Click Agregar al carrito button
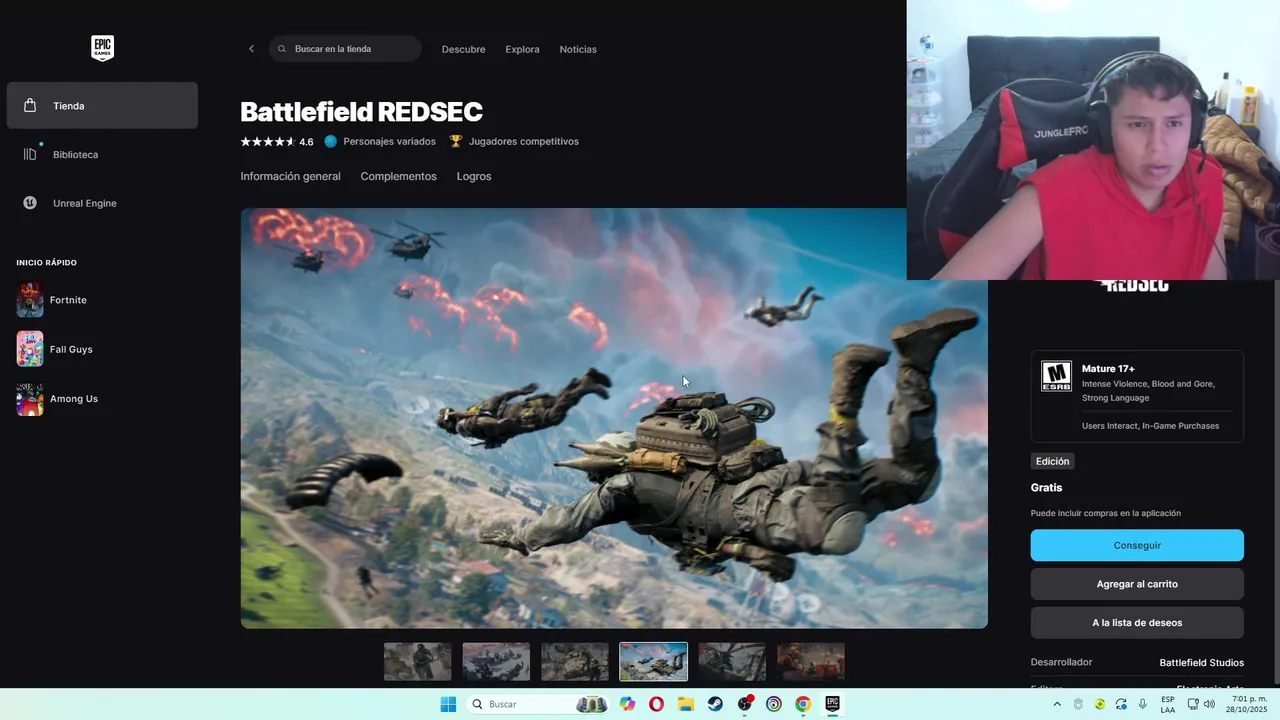The width and height of the screenshot is (1280, 720). click(1137, 584)
